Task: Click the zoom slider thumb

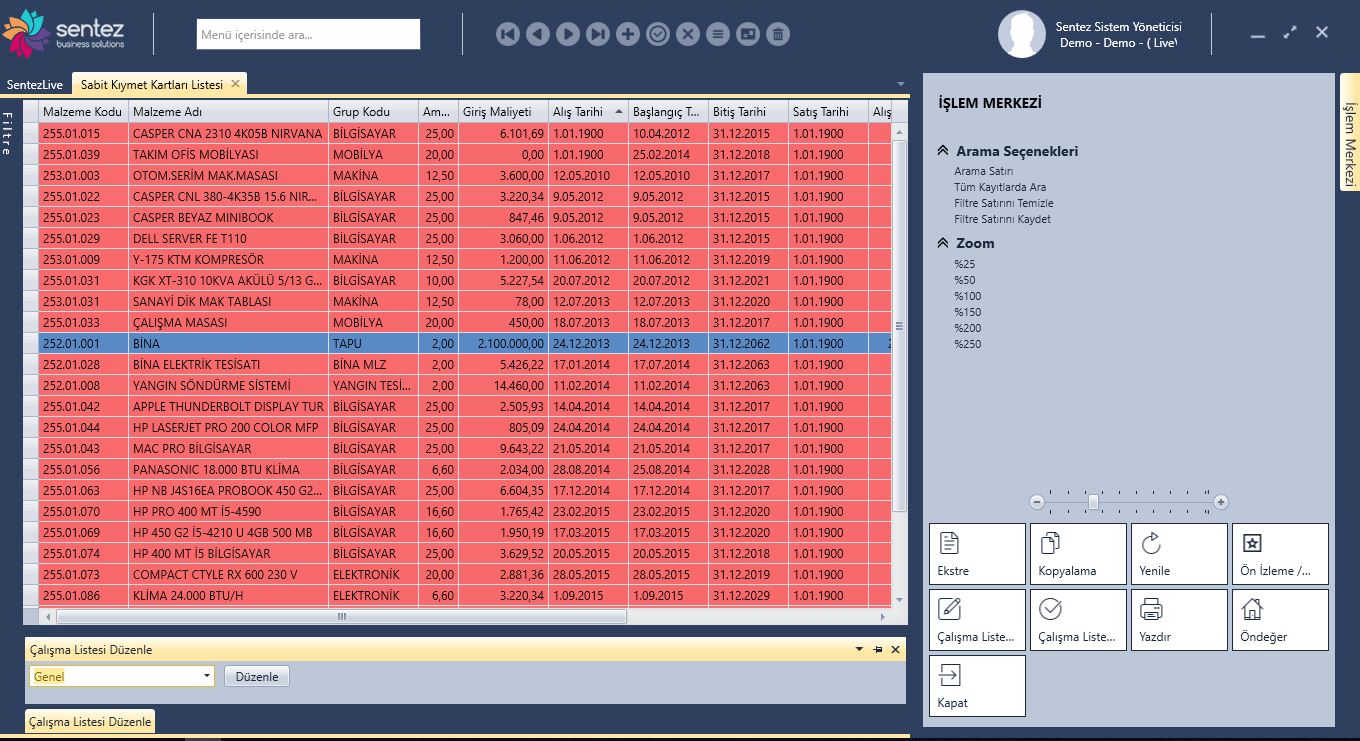Action: (x=1094, y=502)
